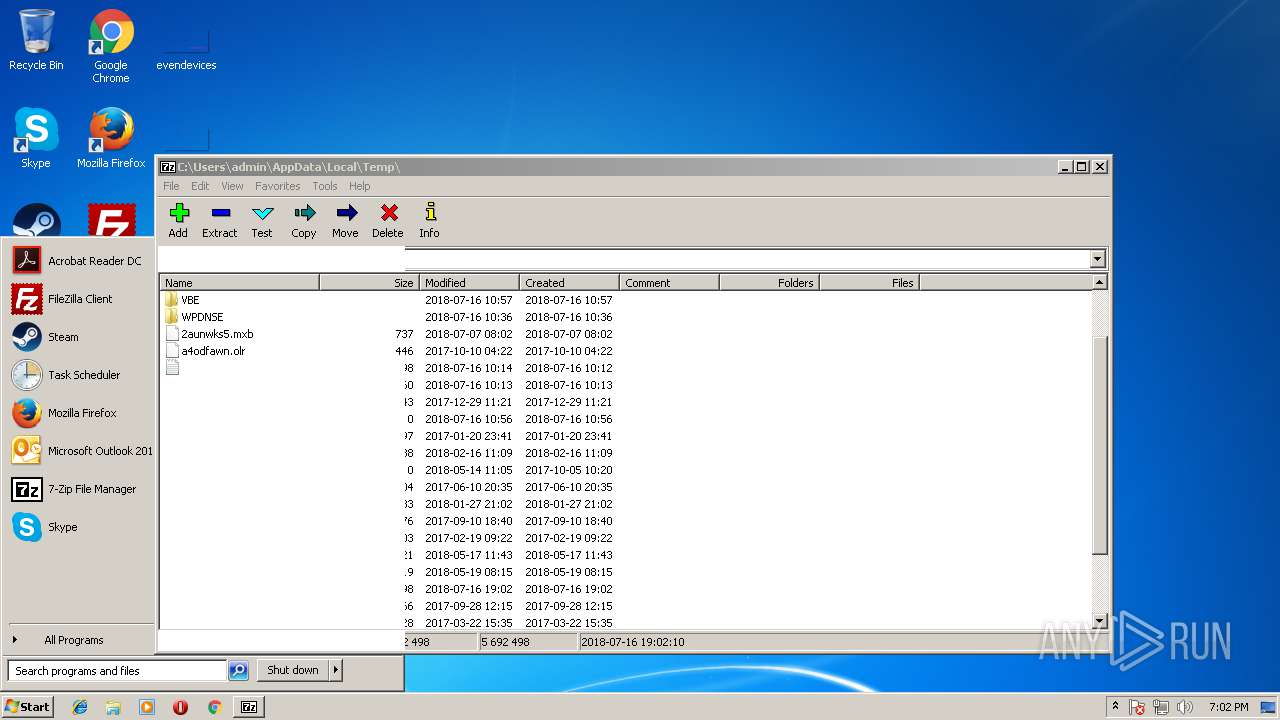Expand the Shut down options arrow
The image size is (1280, 720).
(x=336, y=670)
